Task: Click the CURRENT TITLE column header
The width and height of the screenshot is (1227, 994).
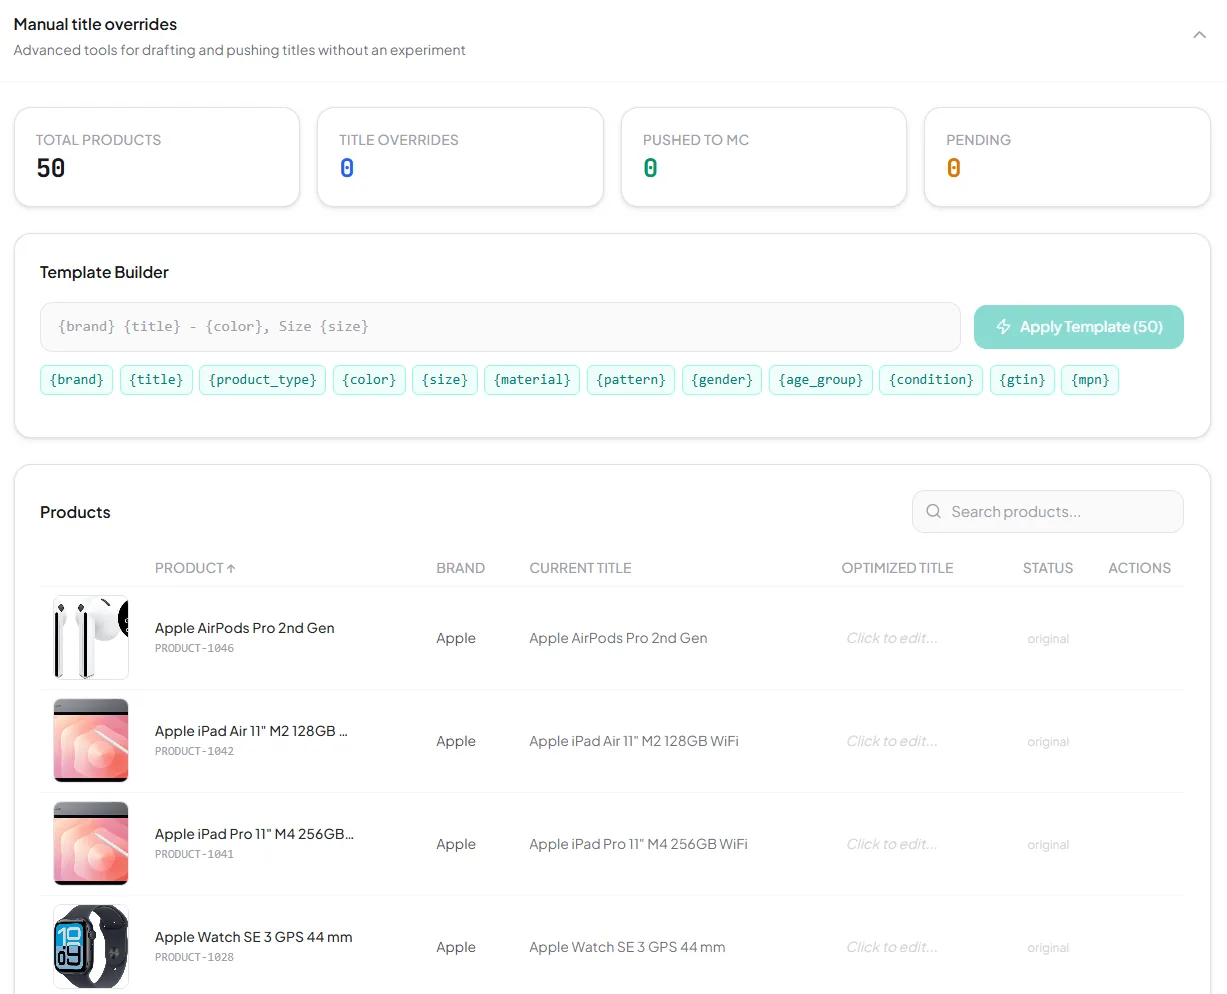Action: (580, 568)
